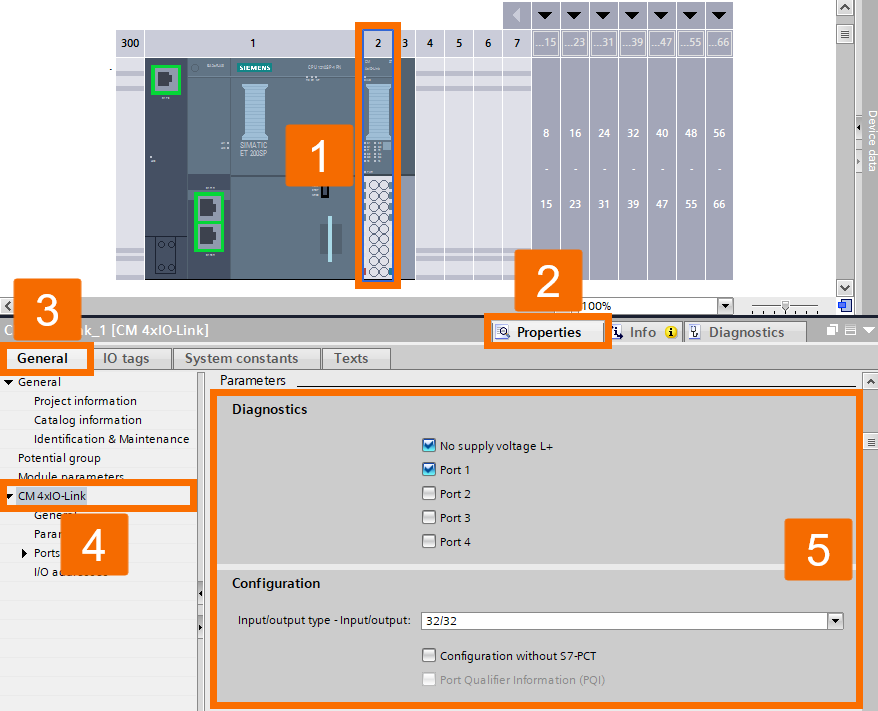Select CM 4xIO-Link in the tree
The height and width of the screenshot is (711, 878).
coord(52,496)
